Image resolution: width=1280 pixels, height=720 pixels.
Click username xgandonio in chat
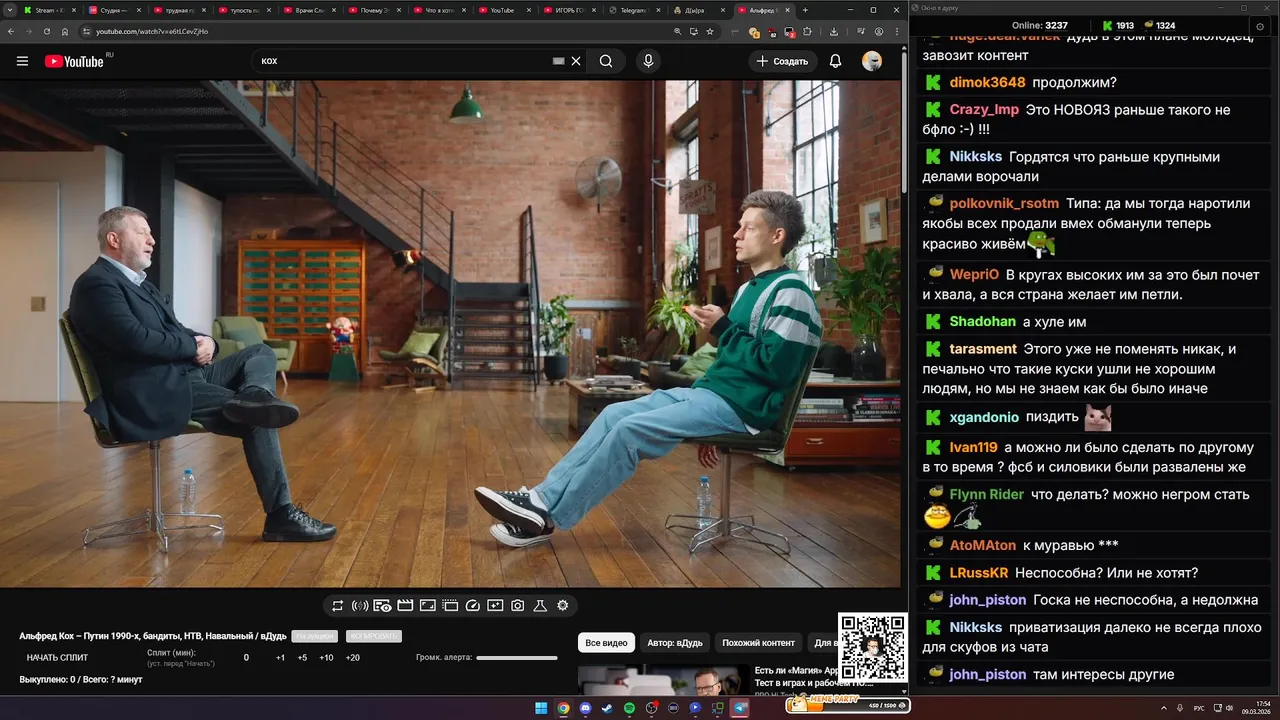984,417
